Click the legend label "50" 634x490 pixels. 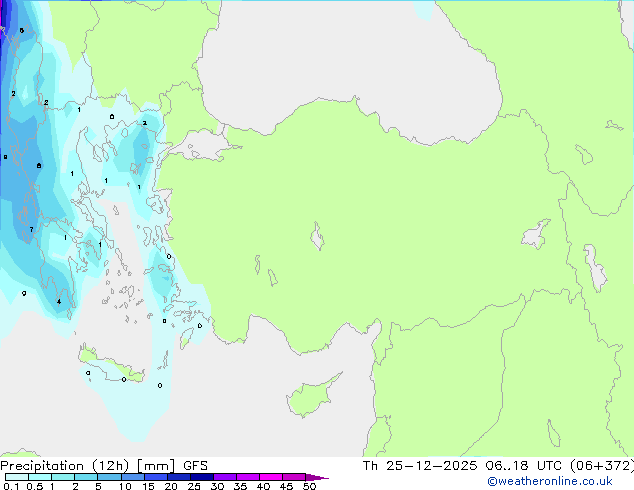tap(309, 486)
